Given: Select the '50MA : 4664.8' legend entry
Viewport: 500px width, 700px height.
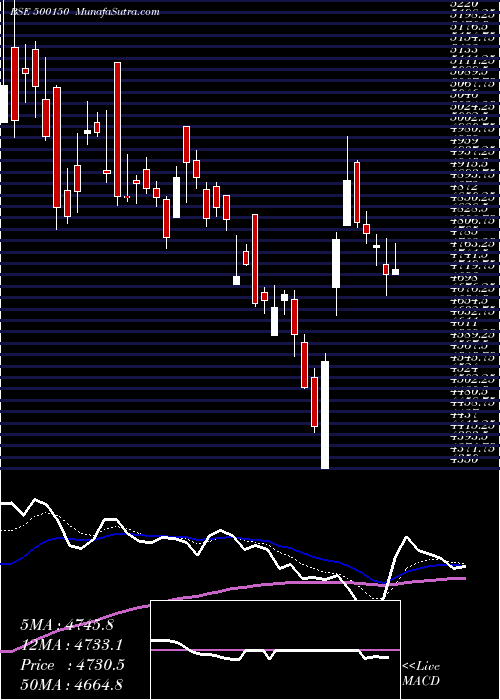Looking at the screenshot, I should pyautogui.click(x=71, y=685).
